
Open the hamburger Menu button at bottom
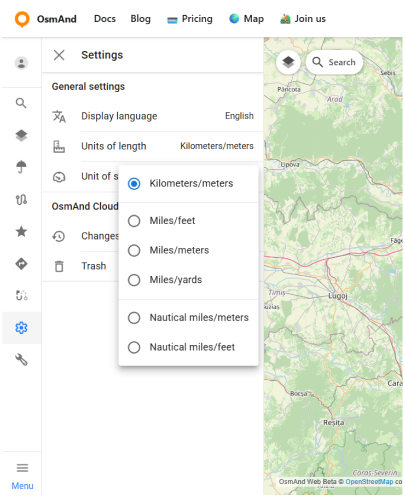(x=22, y=476)
